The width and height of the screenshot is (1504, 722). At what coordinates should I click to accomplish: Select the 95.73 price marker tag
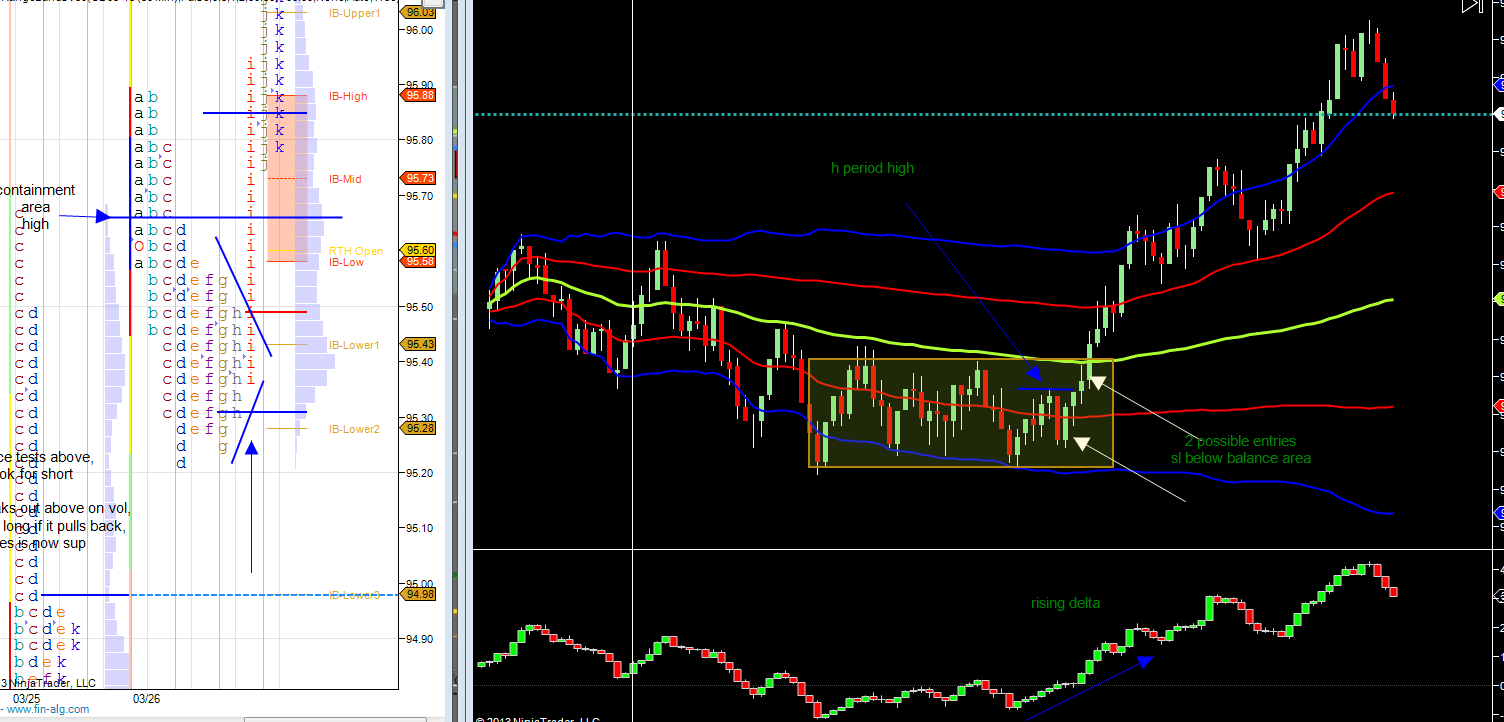[420, 178]
